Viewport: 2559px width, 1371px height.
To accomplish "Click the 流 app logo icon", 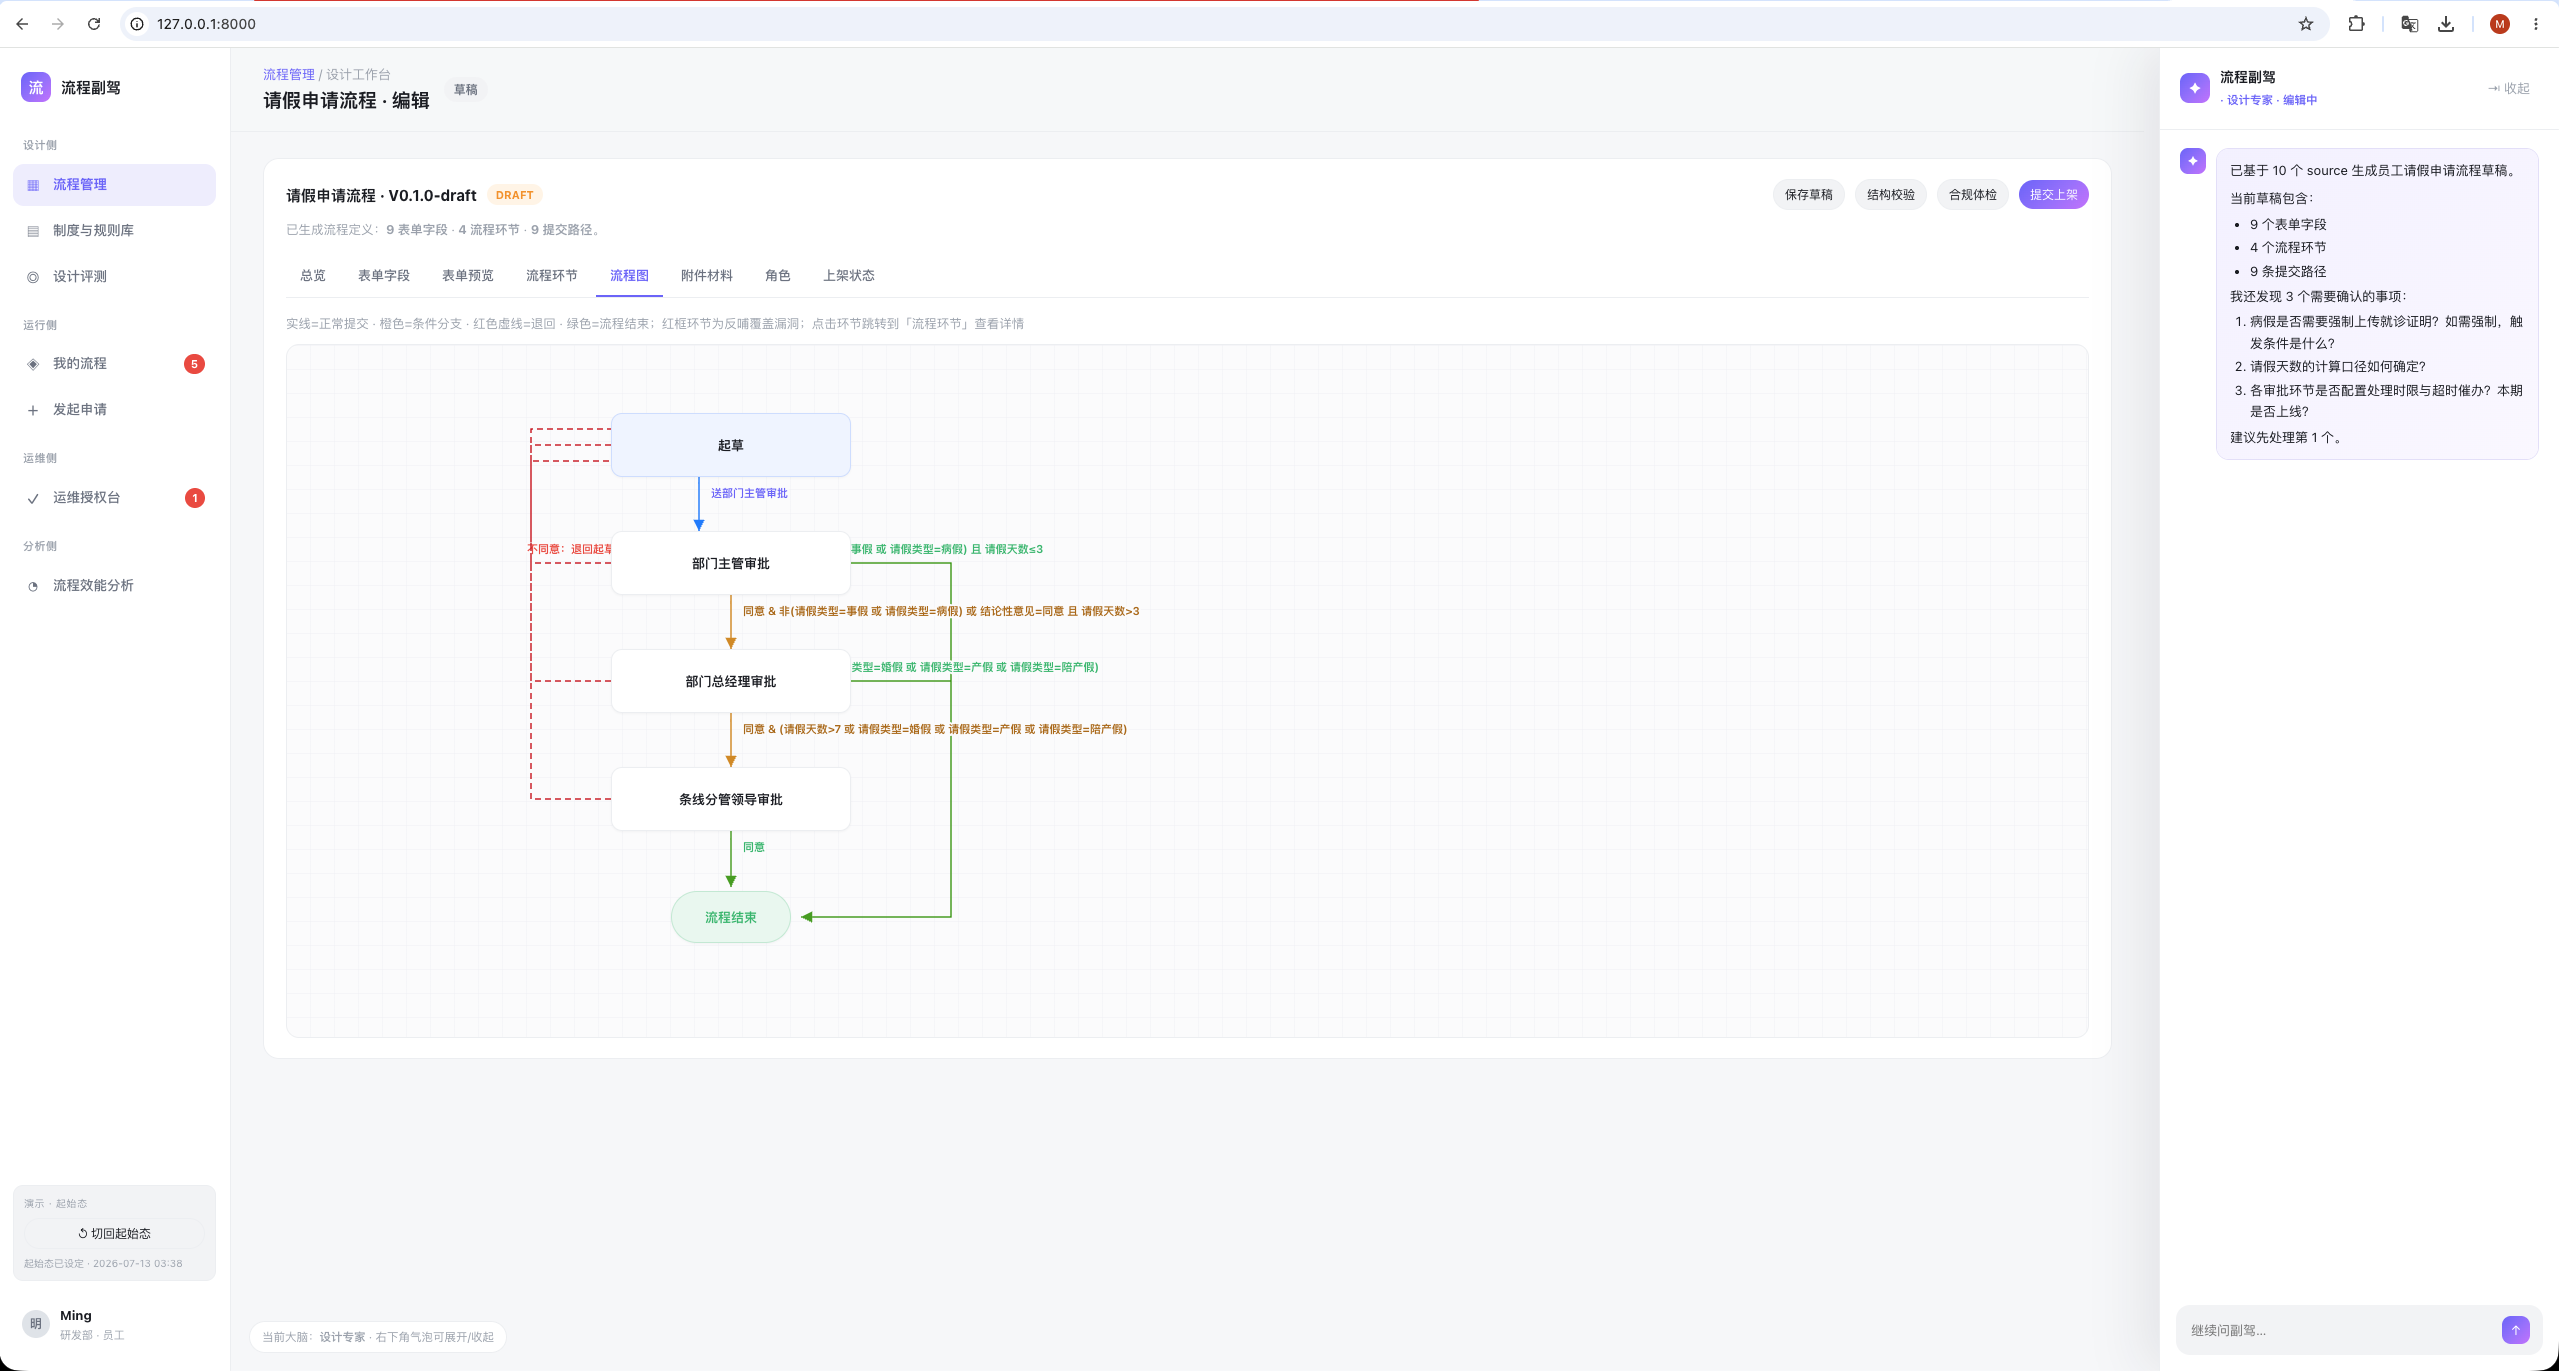I will [x=36, y=88].
